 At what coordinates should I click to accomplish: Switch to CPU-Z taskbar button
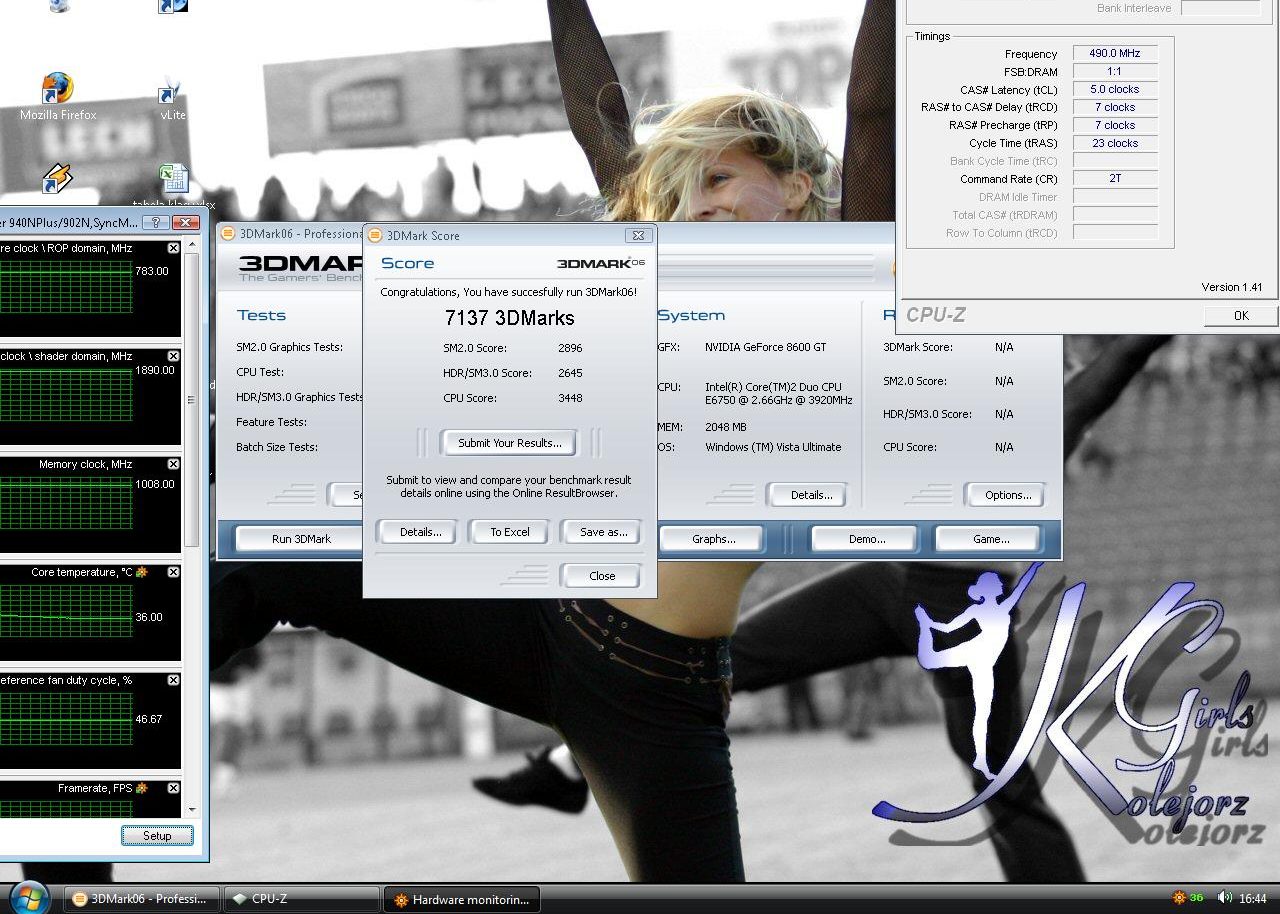302,899
